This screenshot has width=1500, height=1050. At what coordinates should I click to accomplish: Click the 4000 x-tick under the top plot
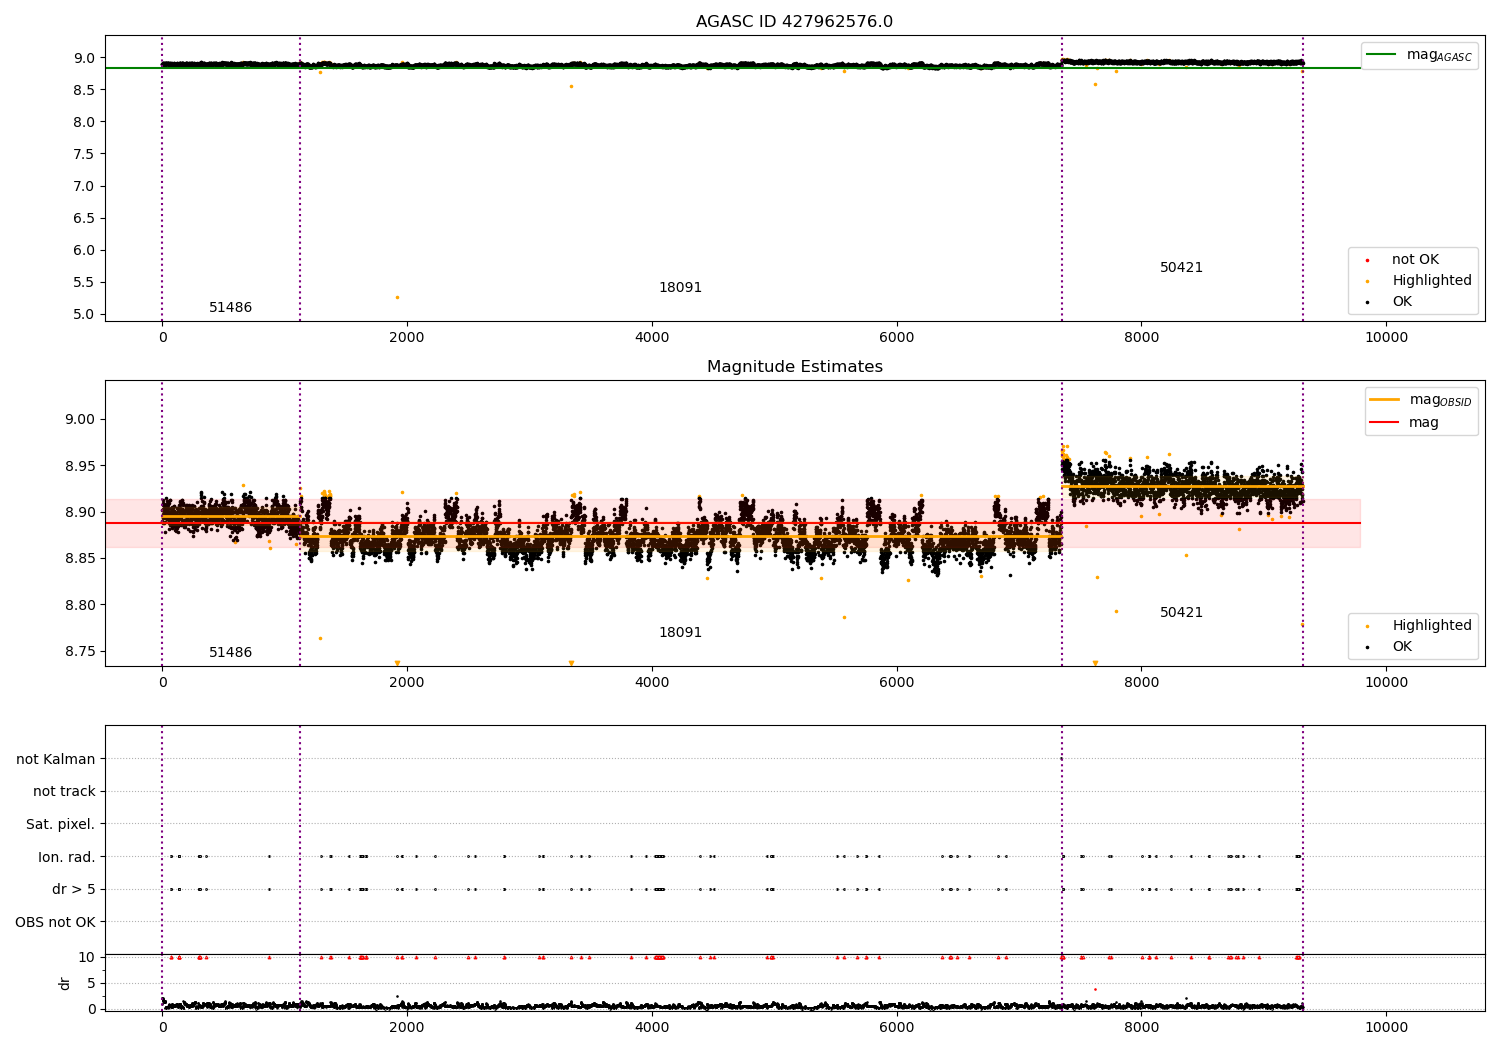[x=652, y=338]
